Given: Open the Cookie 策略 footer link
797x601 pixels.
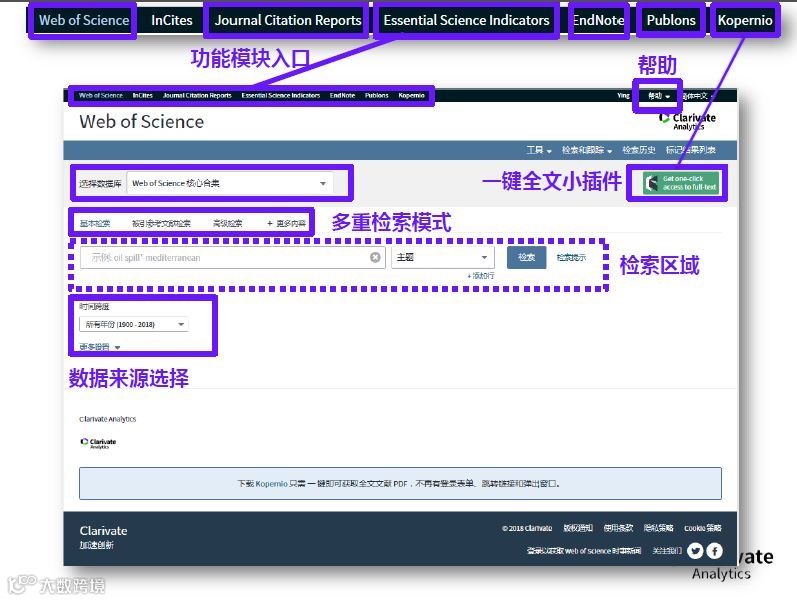Looking at the screenshot, I should pos(702,528).
